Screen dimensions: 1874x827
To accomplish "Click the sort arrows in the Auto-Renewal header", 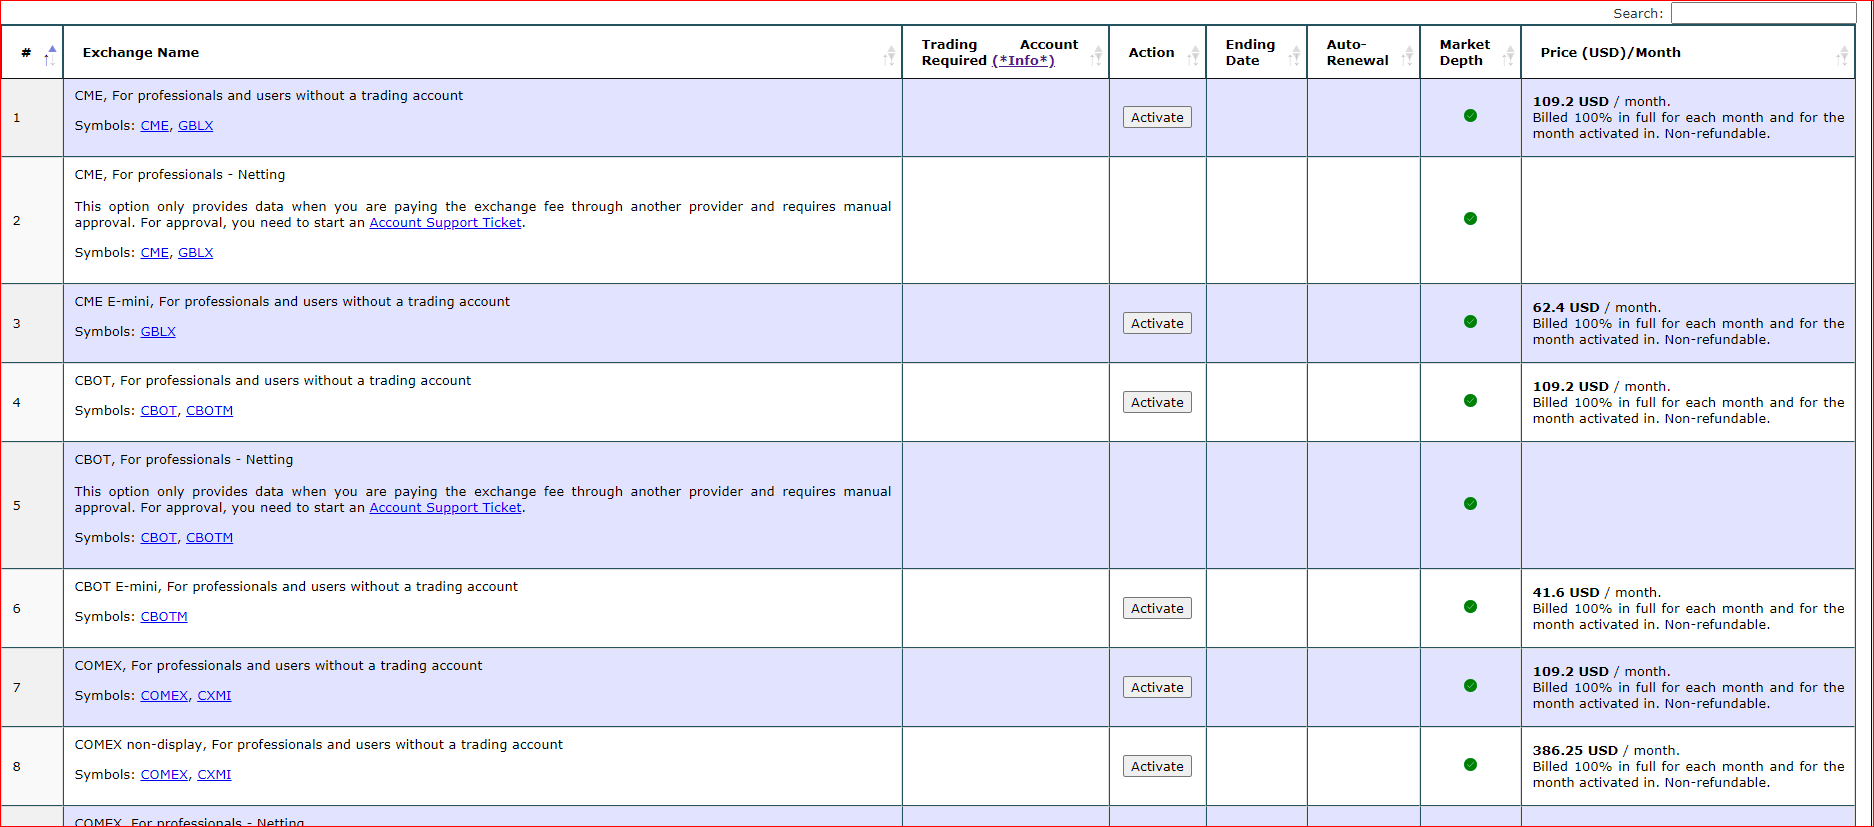I will tap(1407, 56).
